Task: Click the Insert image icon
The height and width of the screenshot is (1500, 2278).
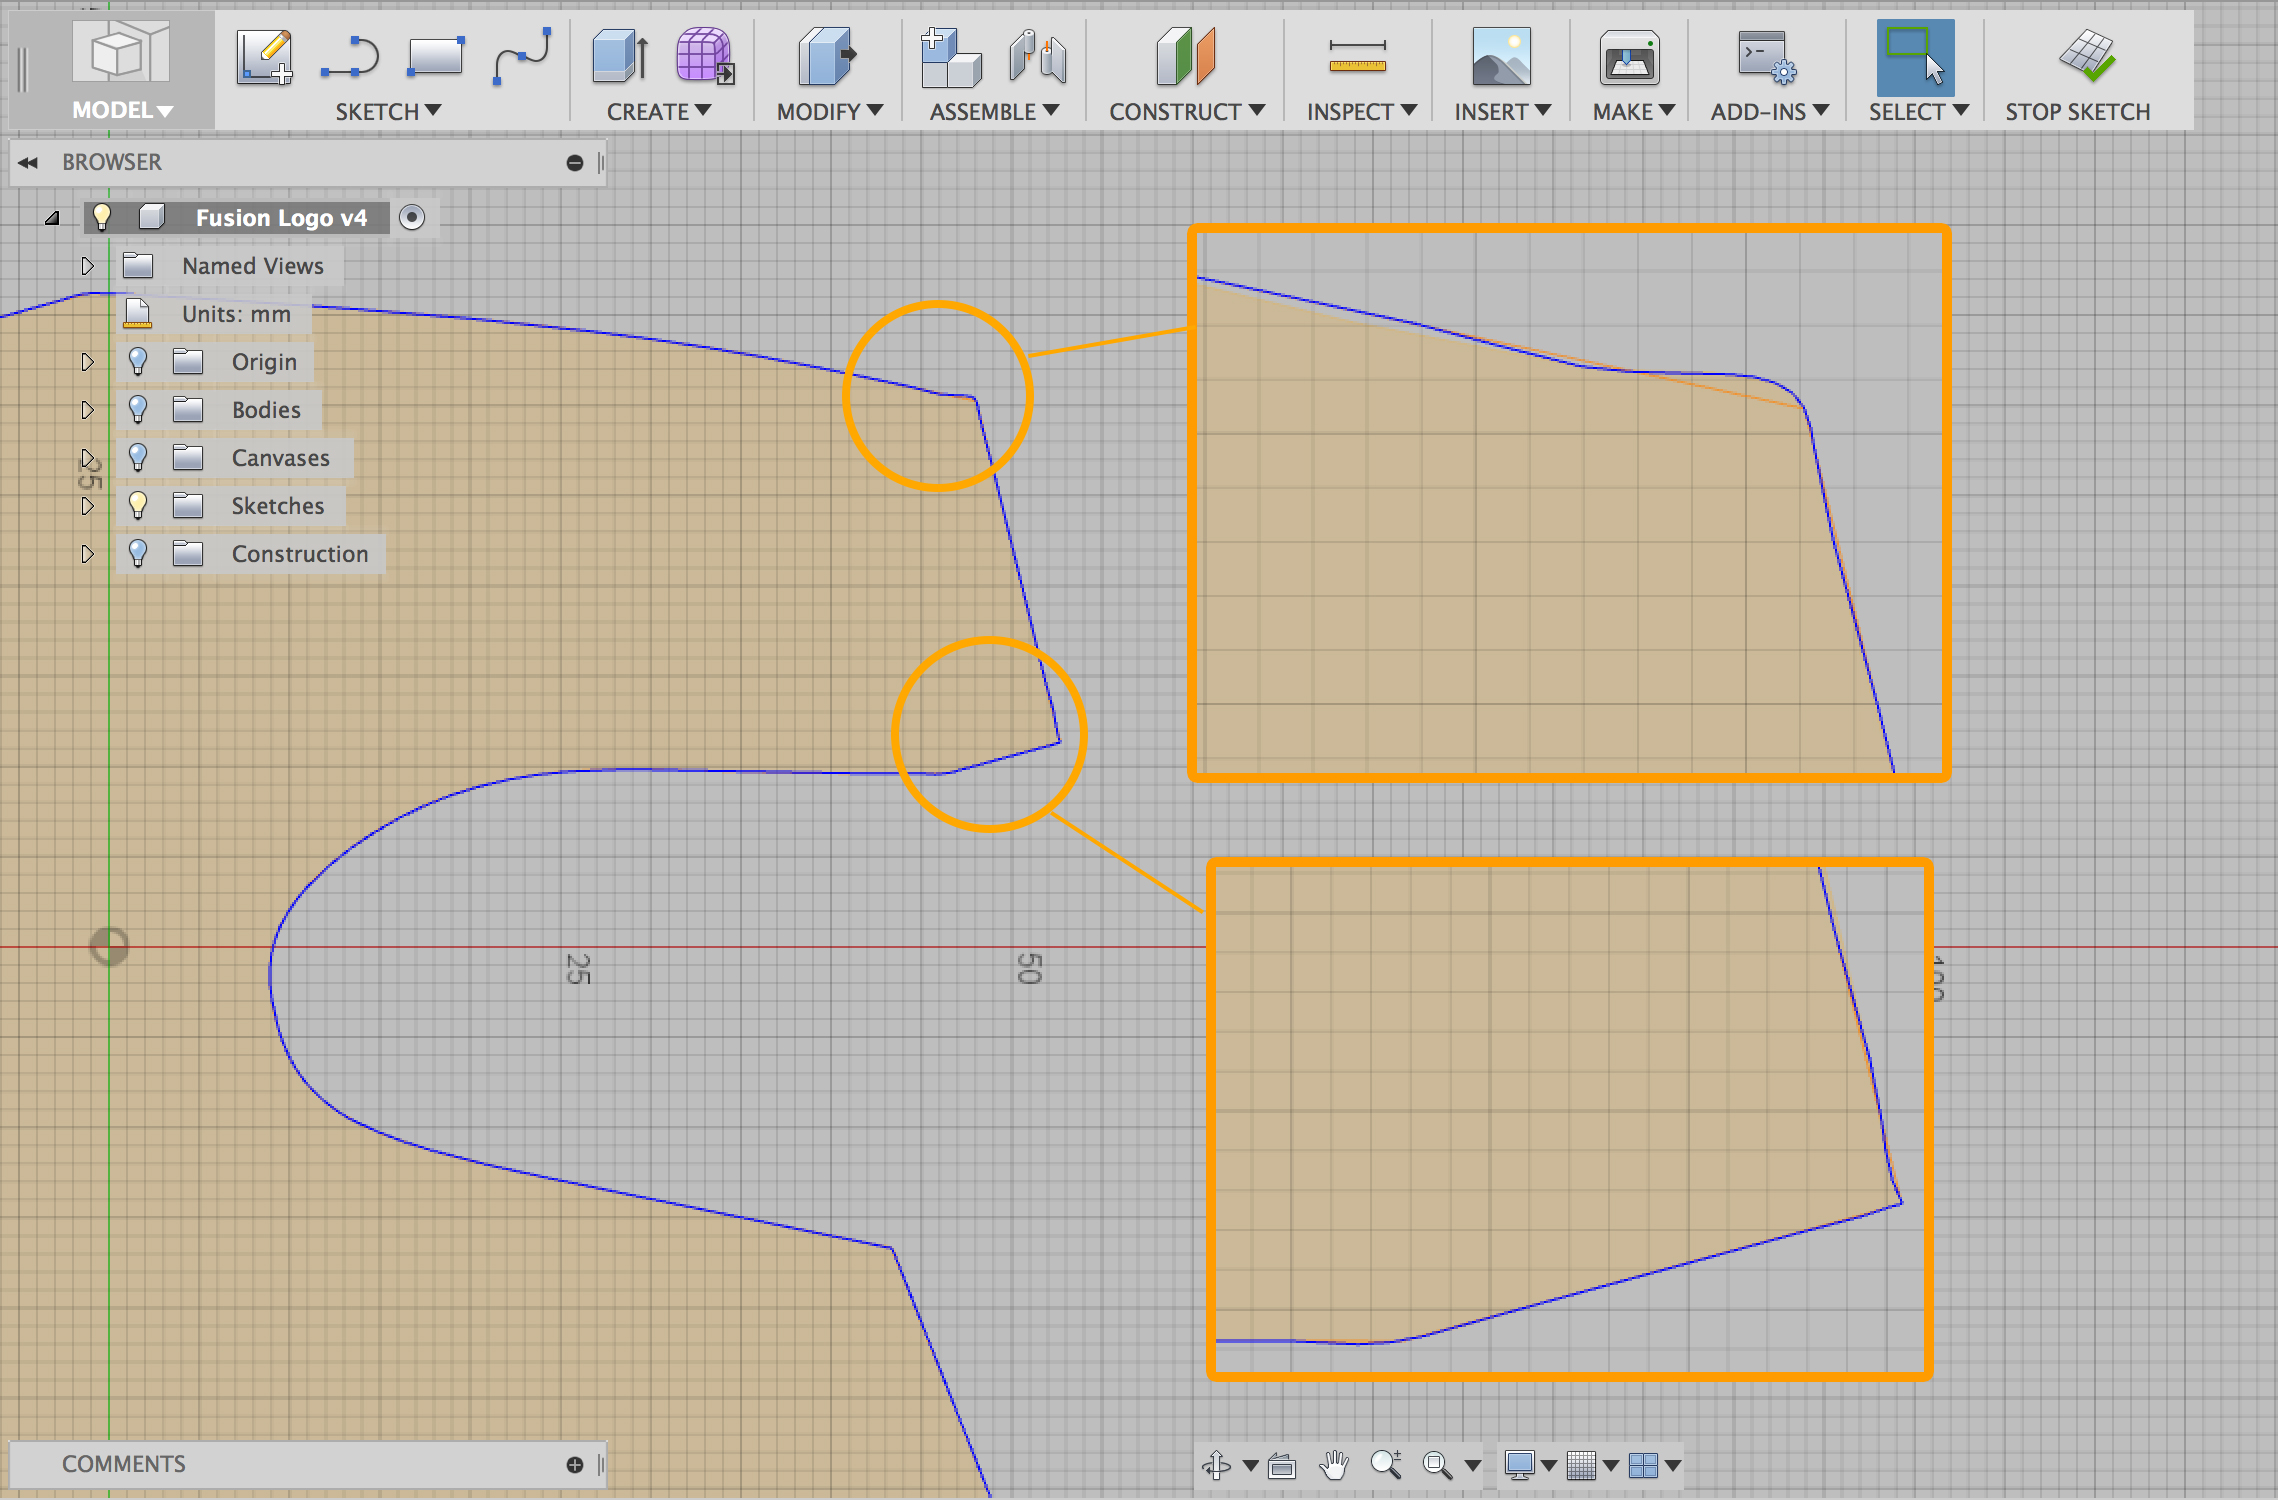Action: pos(1501,57)
